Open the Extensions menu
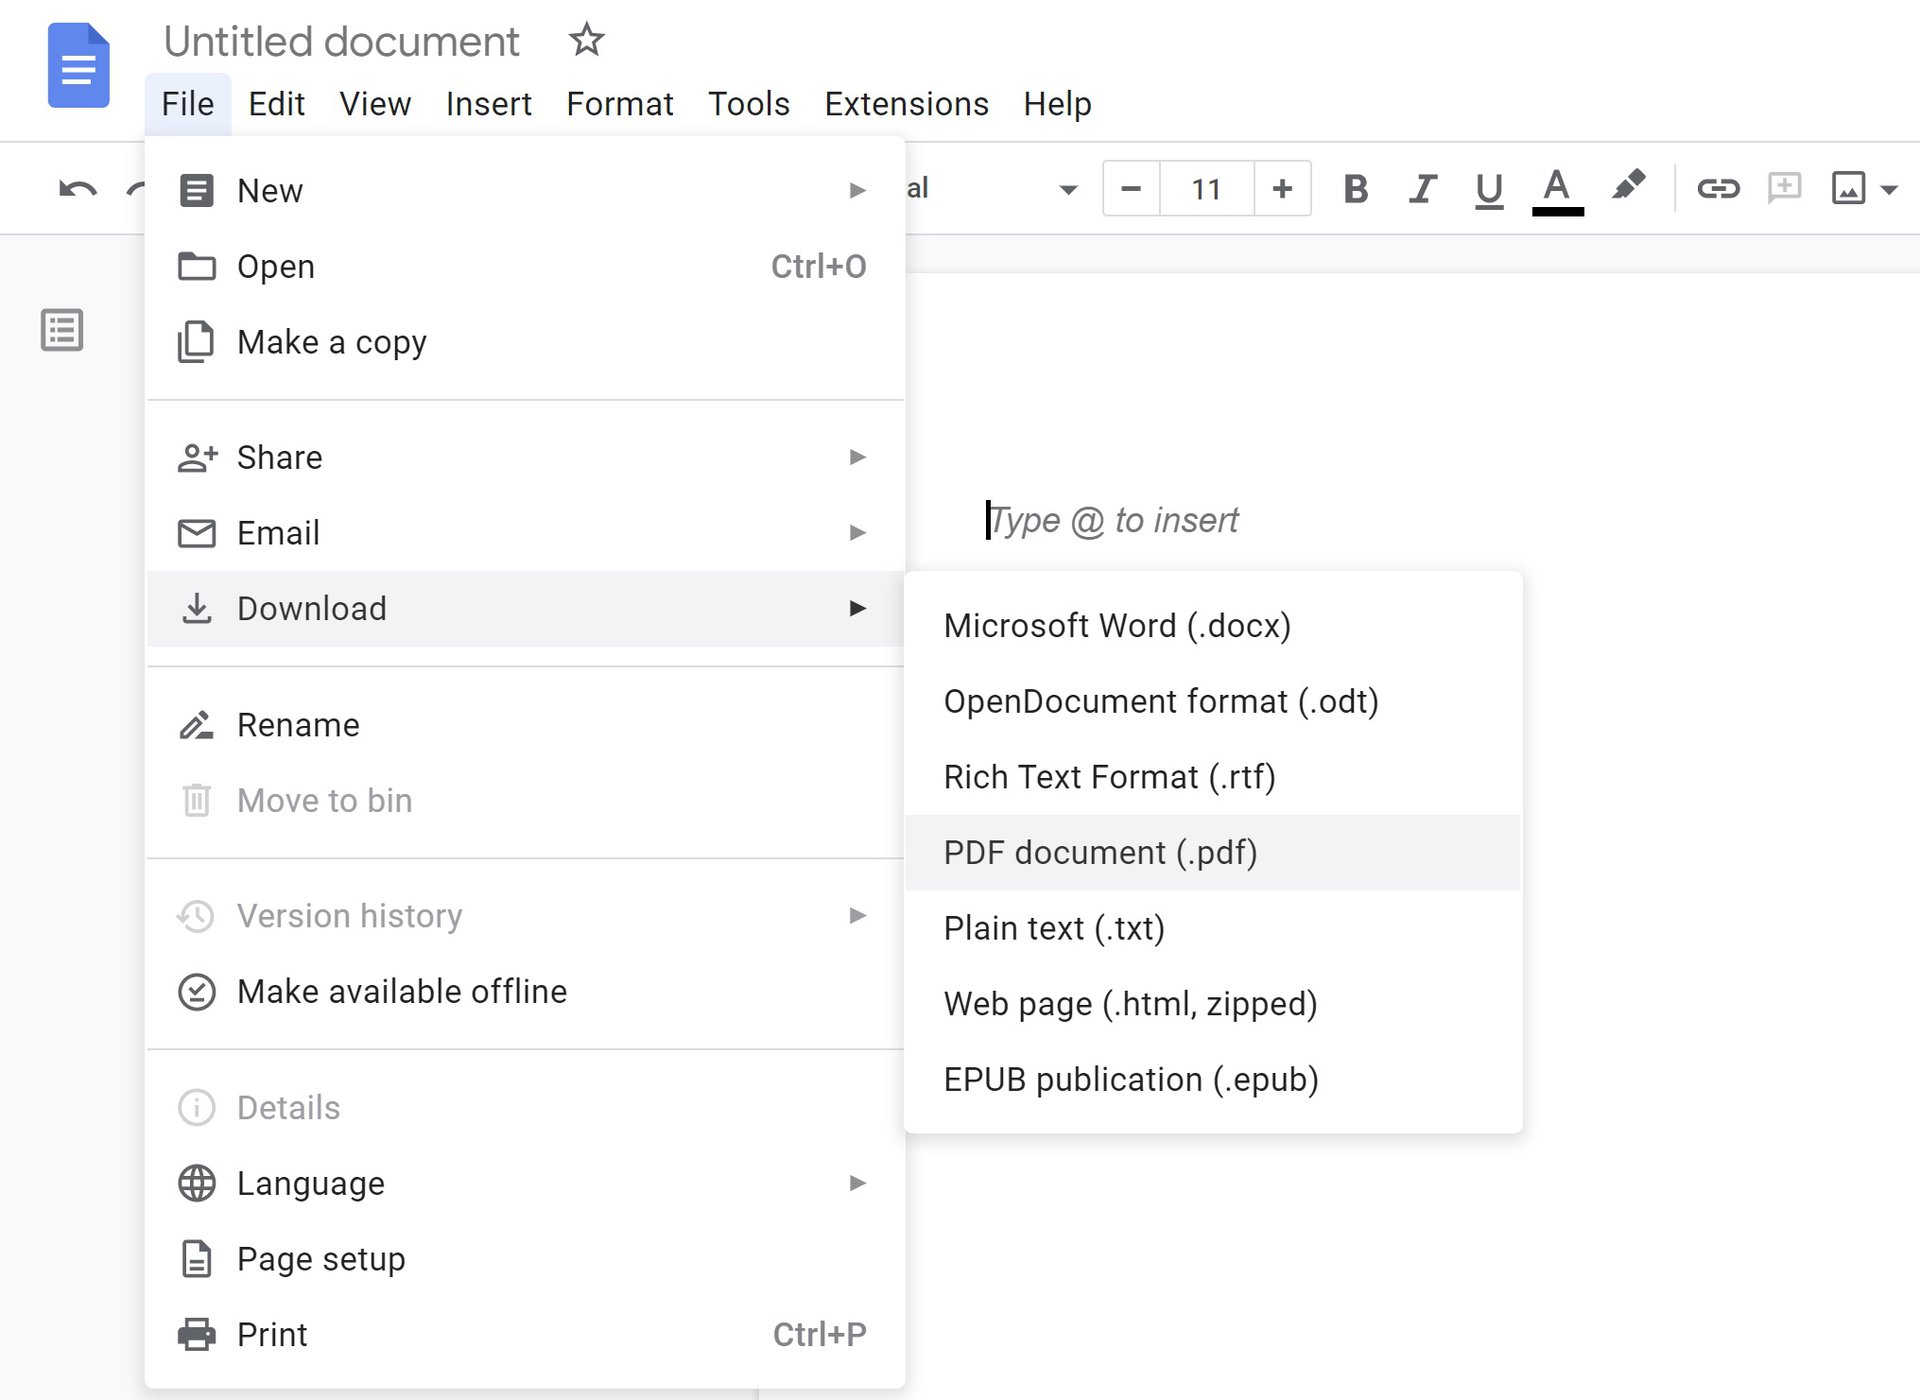Viewport: 1920px width, 1400px height. [906, 104]
